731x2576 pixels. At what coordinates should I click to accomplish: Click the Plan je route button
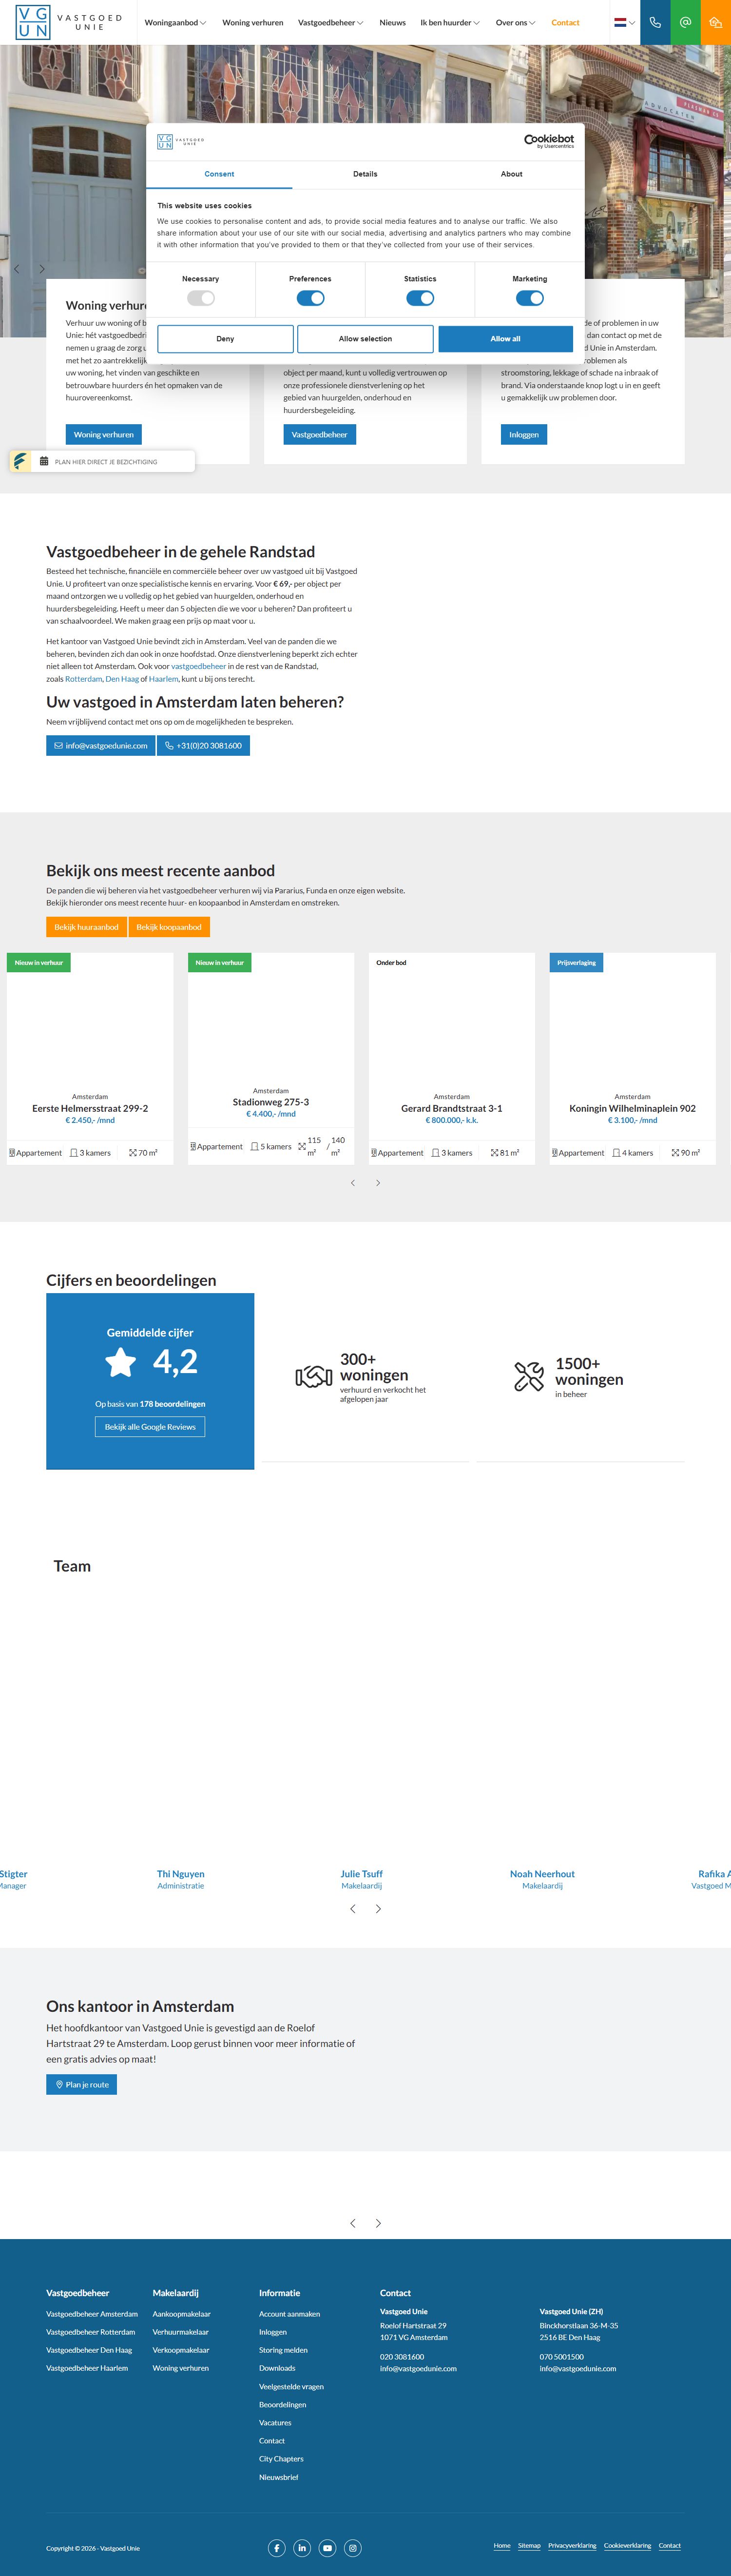pos(82,2084)
